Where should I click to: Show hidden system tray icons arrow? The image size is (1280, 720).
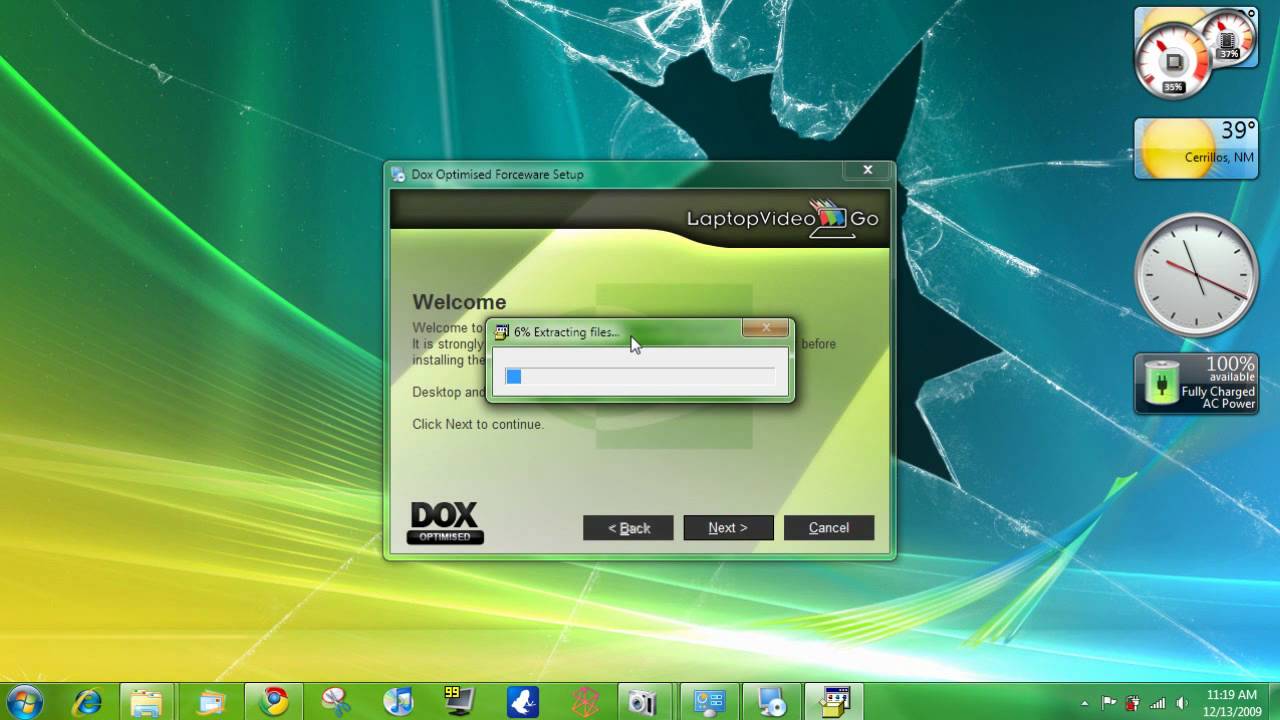[x=1085, y=703]
